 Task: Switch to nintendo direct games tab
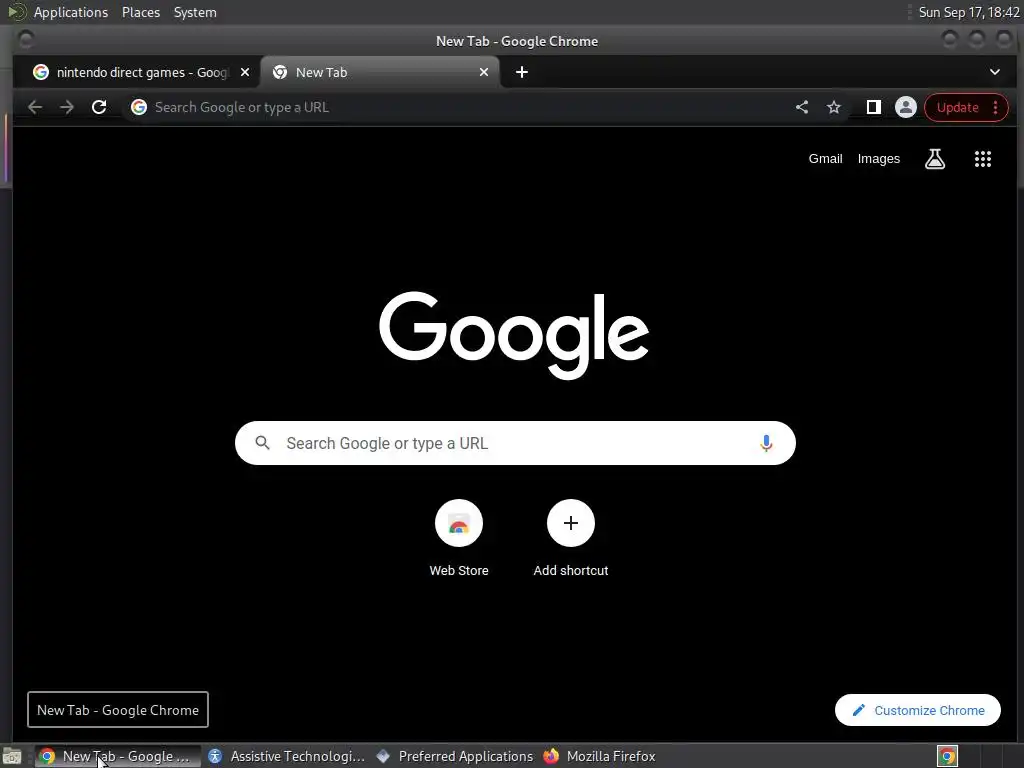click(136, 72)
